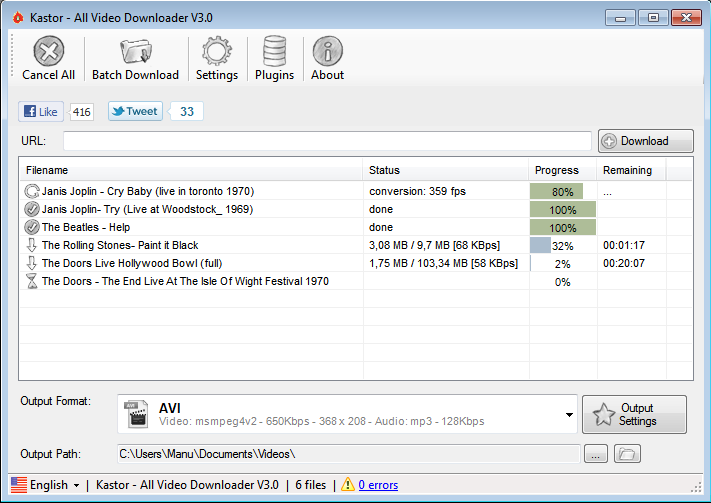Select The Rolling Stones- Paint it Black filename
711x503 pixels.
coord(120,245)
